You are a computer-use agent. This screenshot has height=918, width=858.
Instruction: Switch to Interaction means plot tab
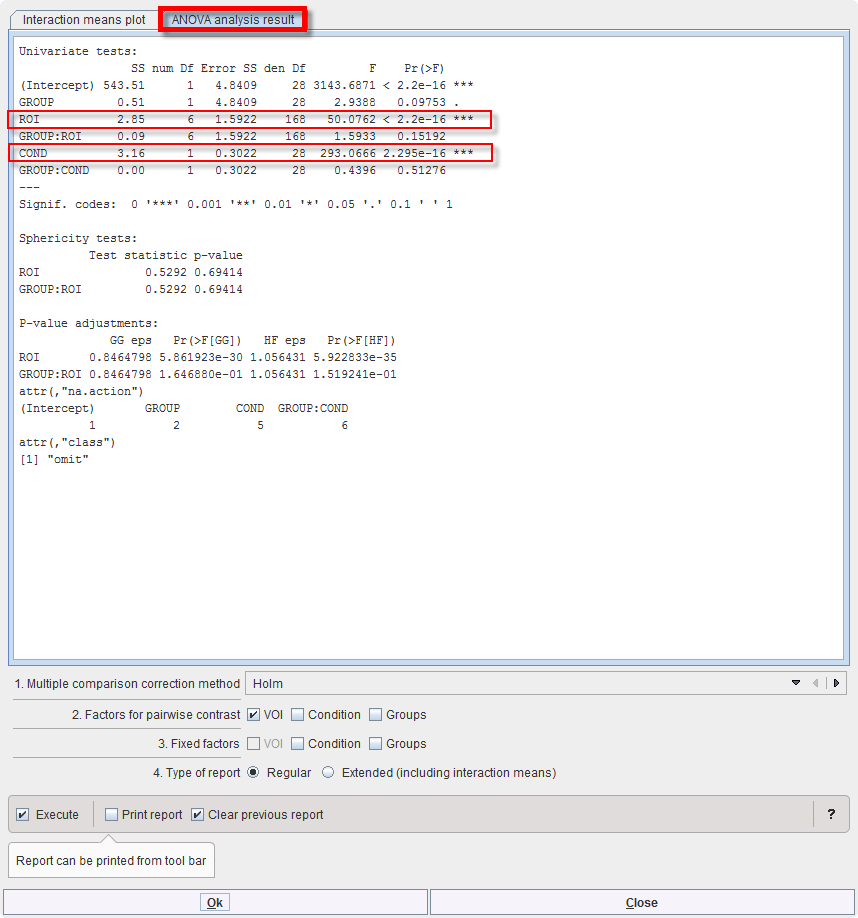coord(84,19)
